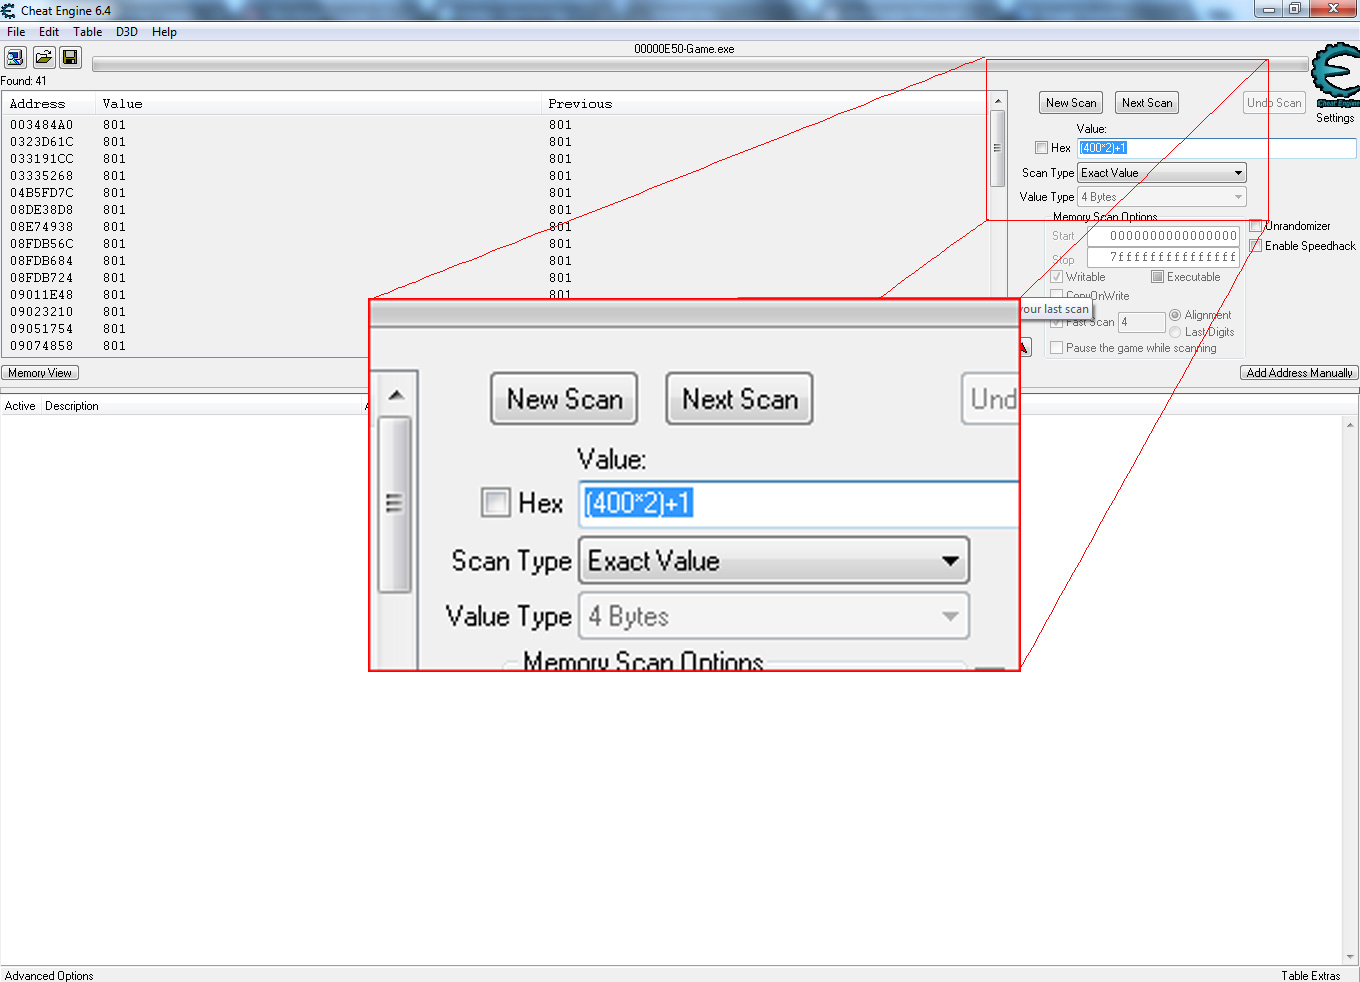Click the Cheat Engine logo above Settings
This screenshot has width=1360, height=982.
click(1335, 74)
